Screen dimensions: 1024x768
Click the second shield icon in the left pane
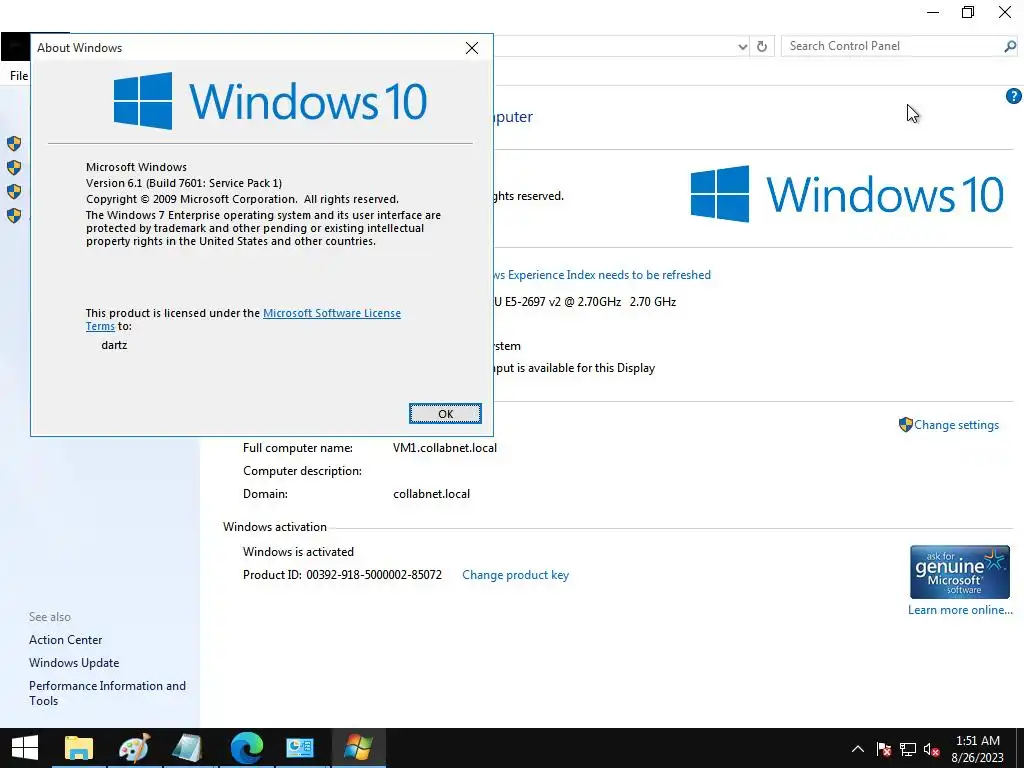(x=14, y=168)
